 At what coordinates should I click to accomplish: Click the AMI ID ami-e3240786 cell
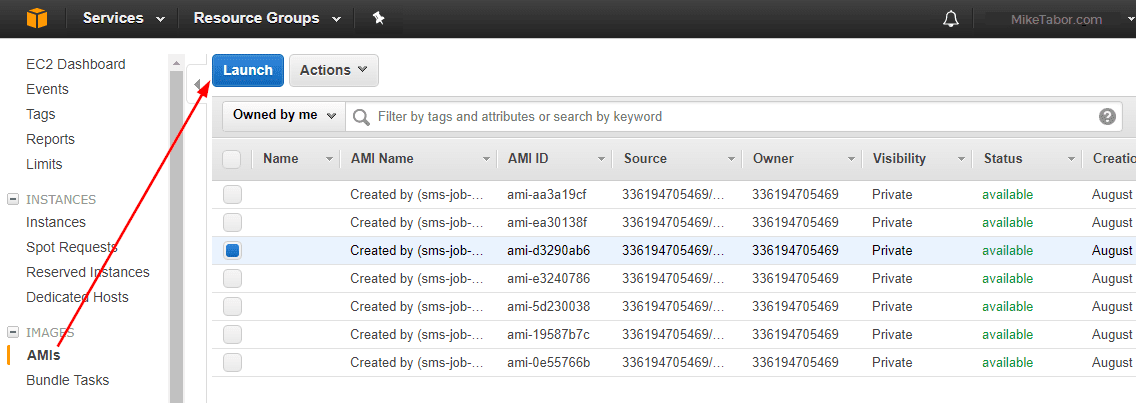(548, 278)
